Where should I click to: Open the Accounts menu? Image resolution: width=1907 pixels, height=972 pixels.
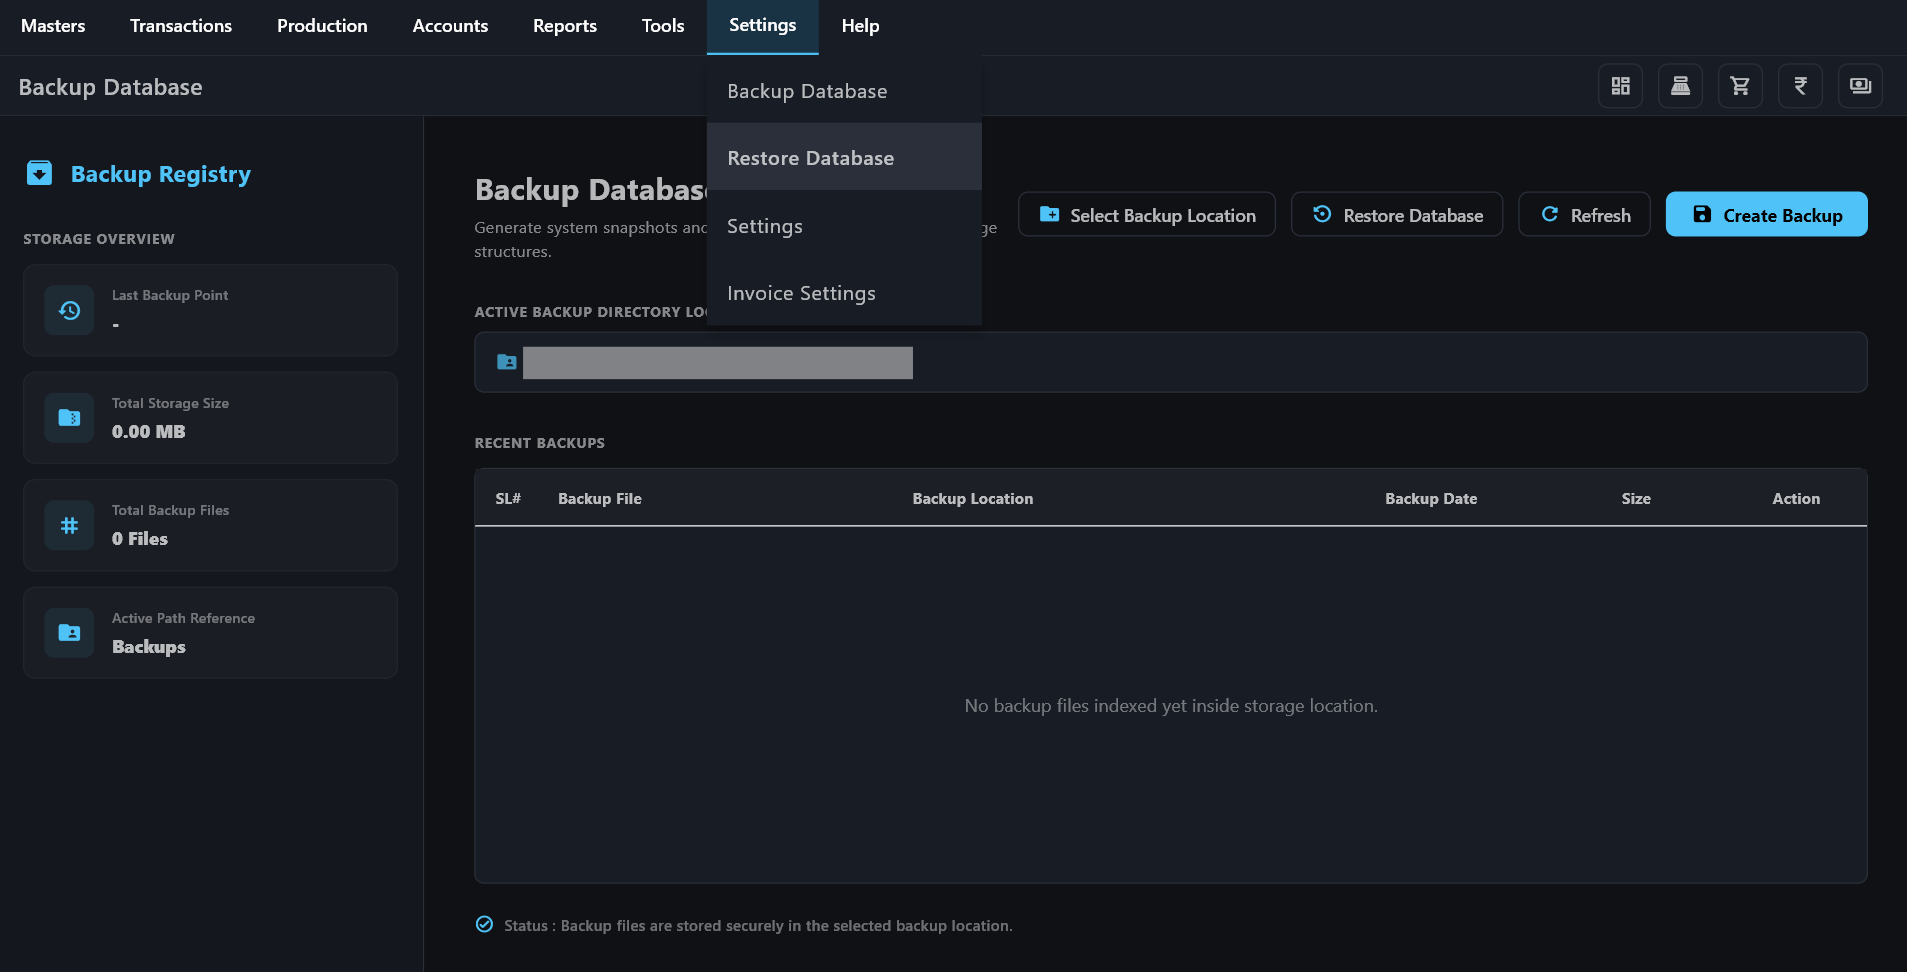coord(450,26)
